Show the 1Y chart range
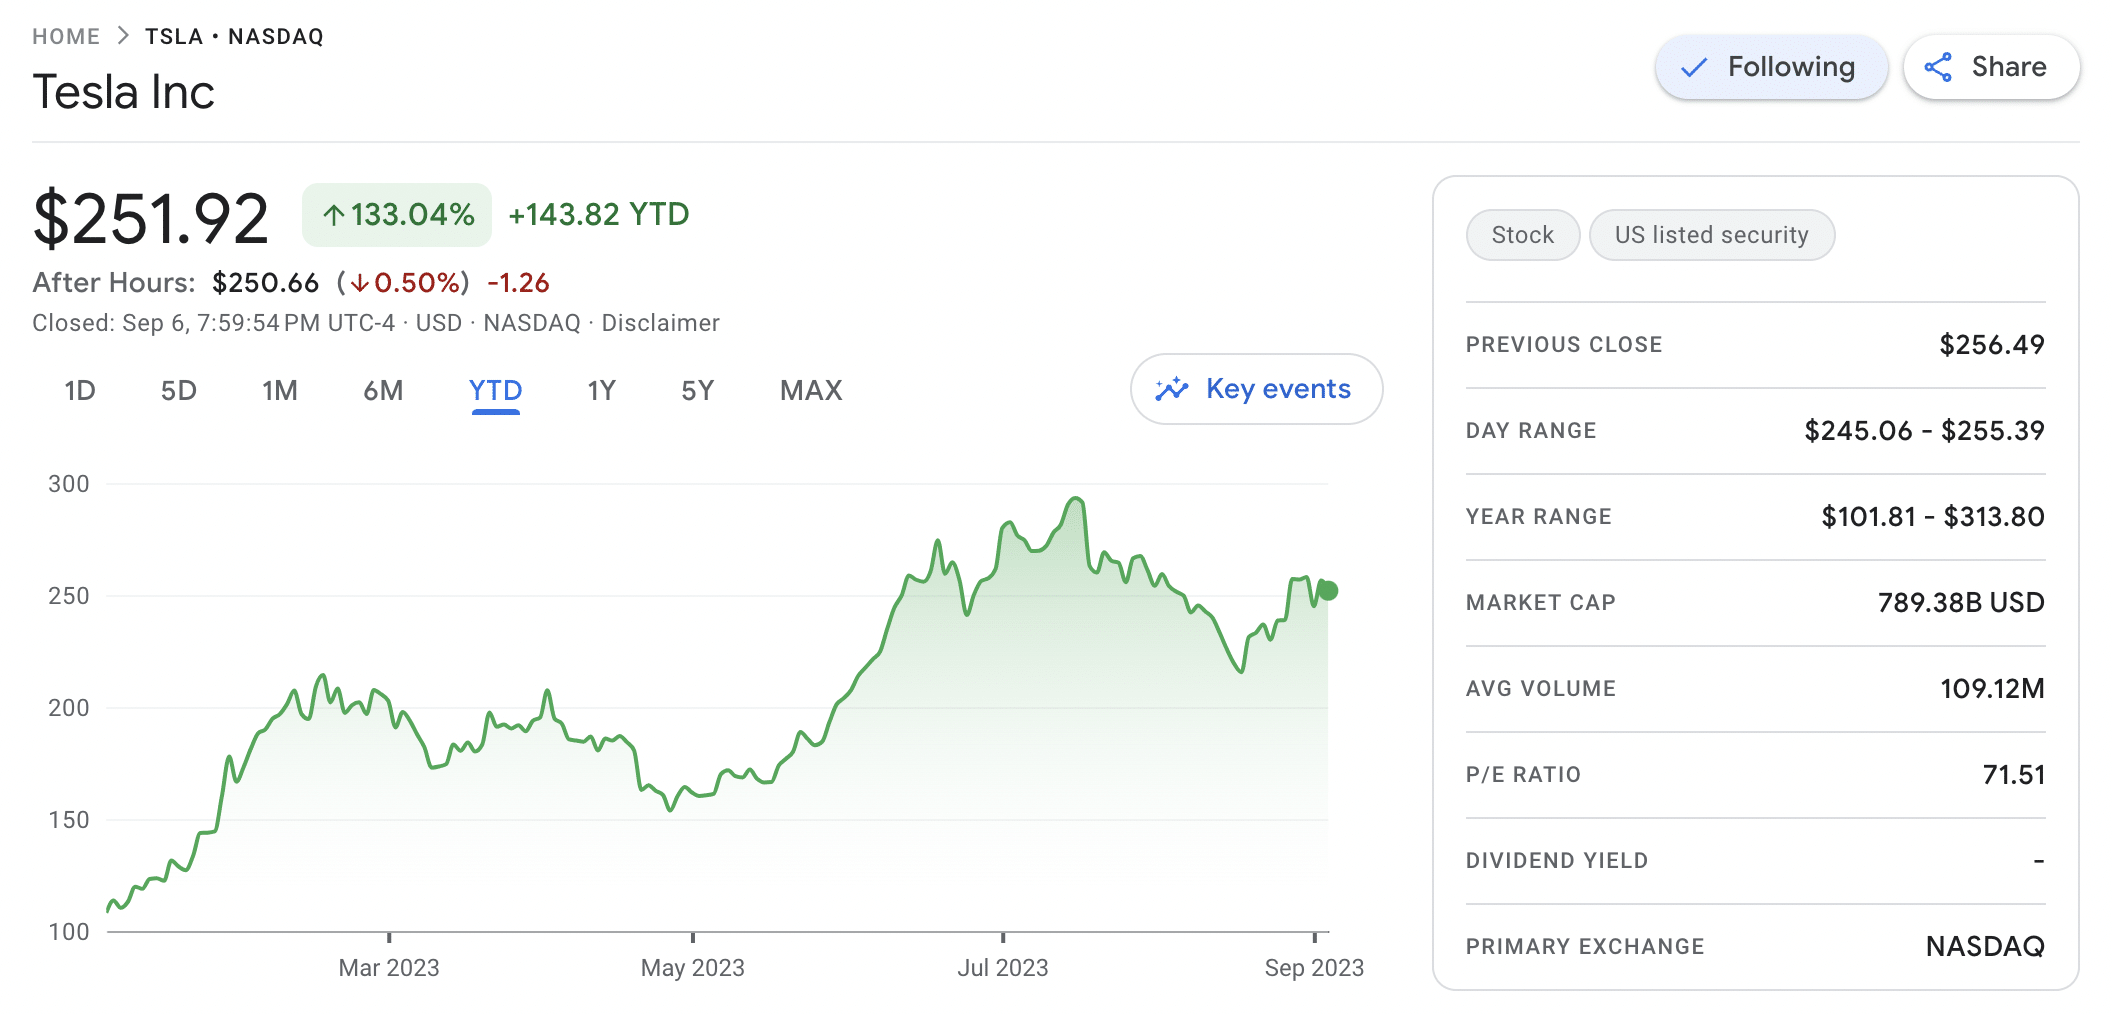The height and width of the screenshot is (1014, 2112). tap(601, 390)
